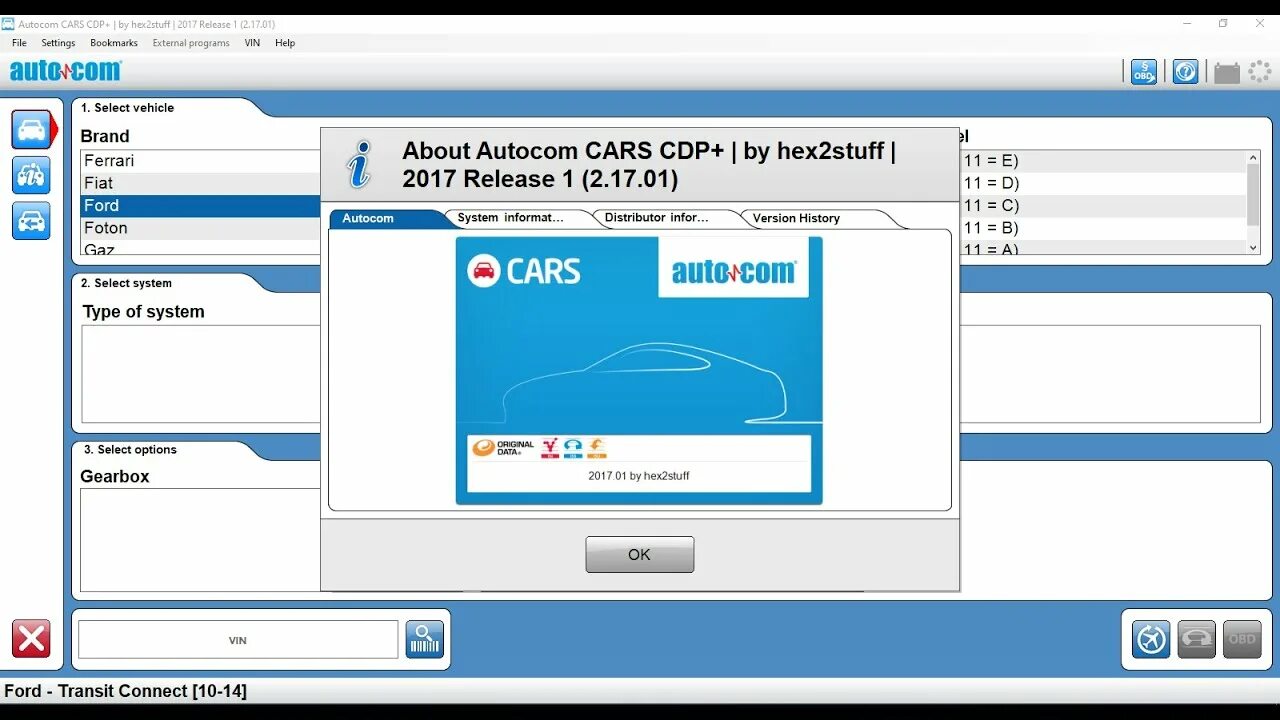Select Gaz in the Brand list
The image size is (1280, 720).
200,247
